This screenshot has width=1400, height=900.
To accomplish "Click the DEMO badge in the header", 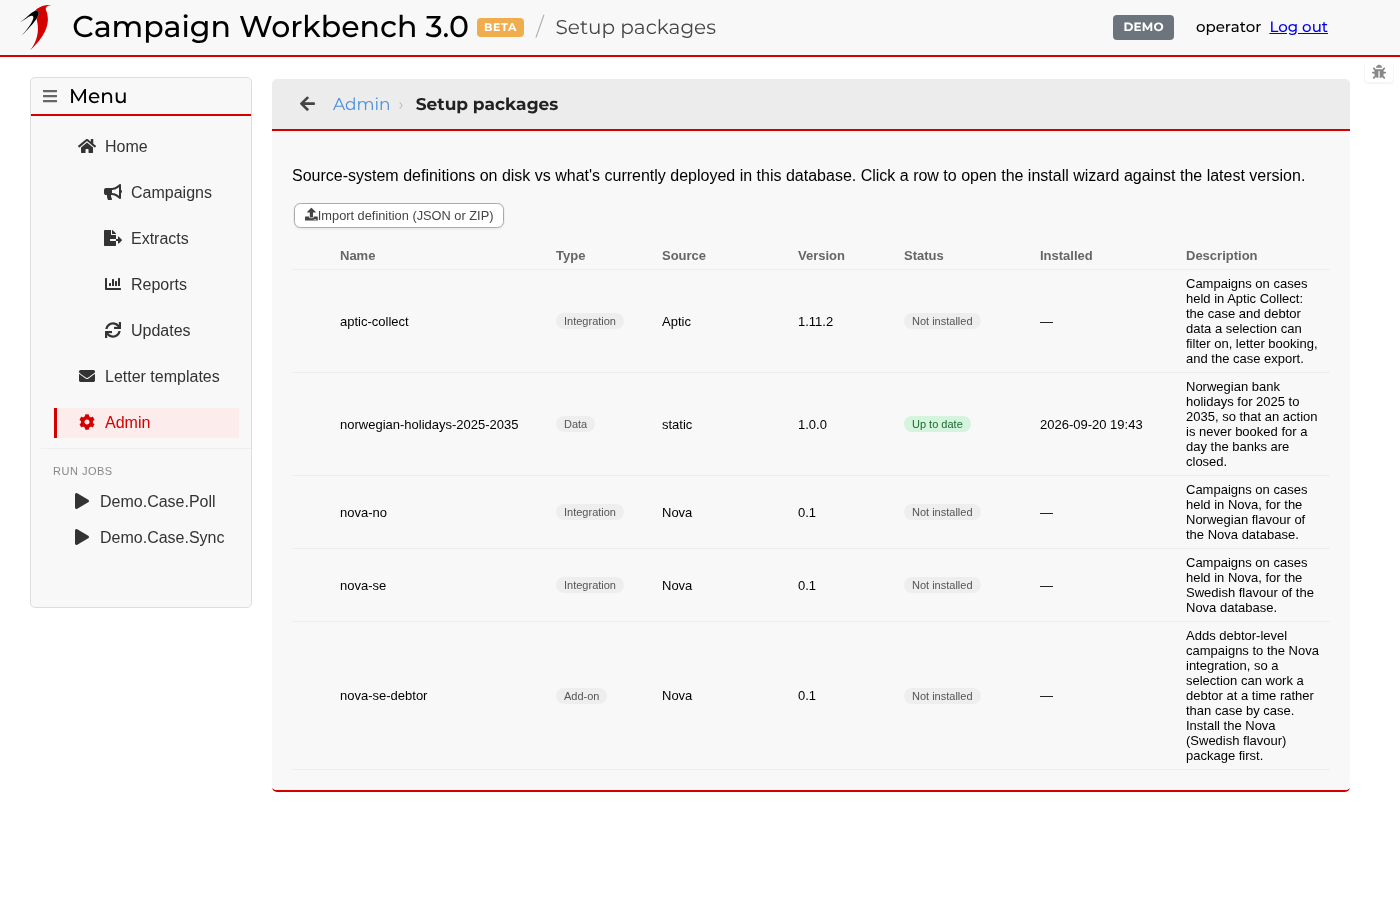I will [1143, 27].
